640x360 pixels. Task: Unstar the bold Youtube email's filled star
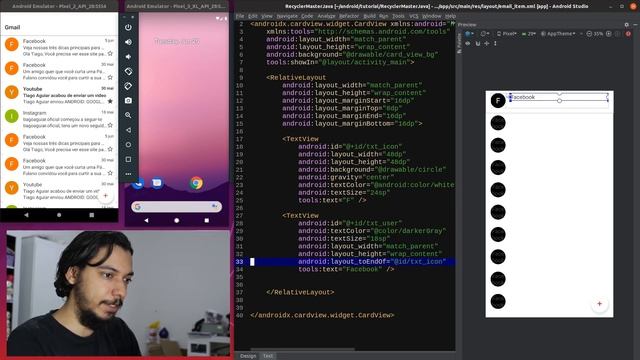coord(110,101)
